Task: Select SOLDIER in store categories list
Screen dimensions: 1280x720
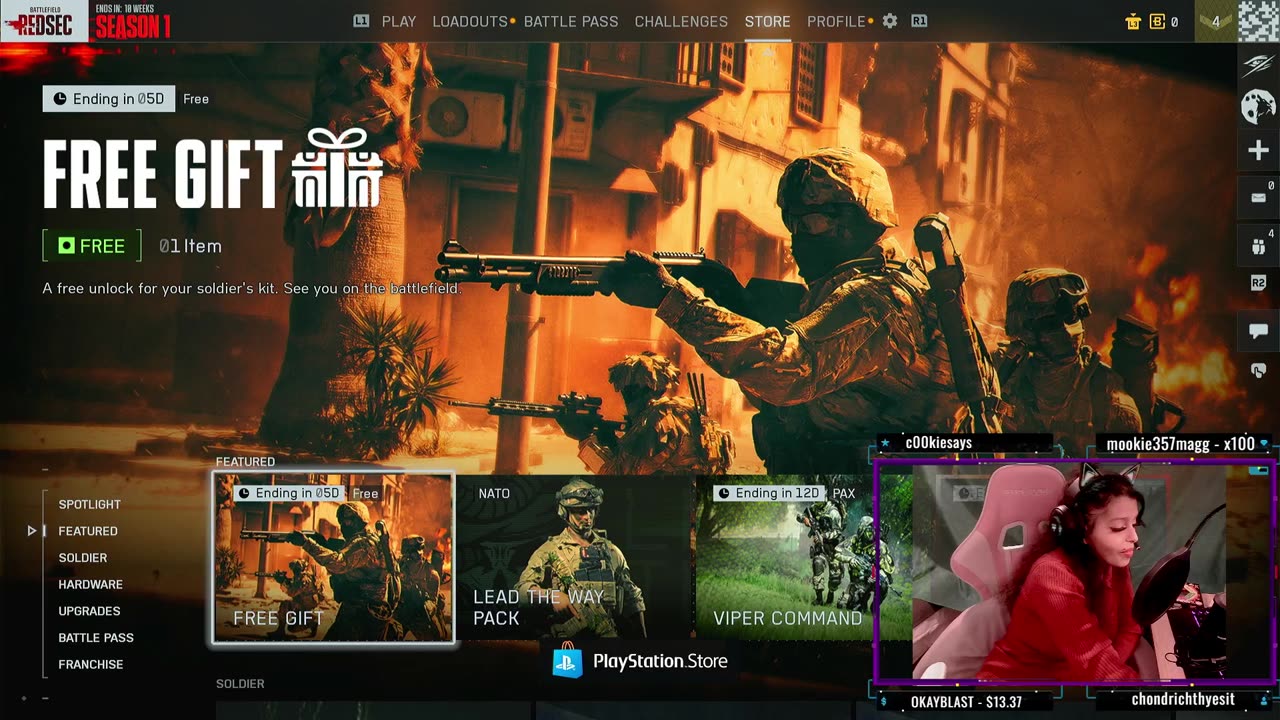Action: pos(83,558)
